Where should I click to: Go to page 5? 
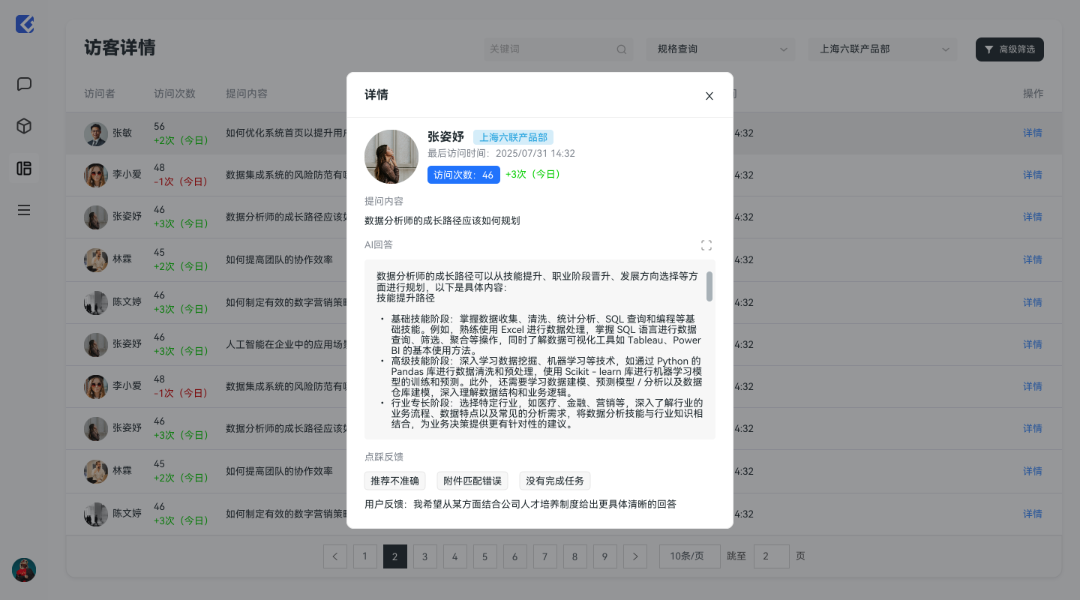pos(485,557)
